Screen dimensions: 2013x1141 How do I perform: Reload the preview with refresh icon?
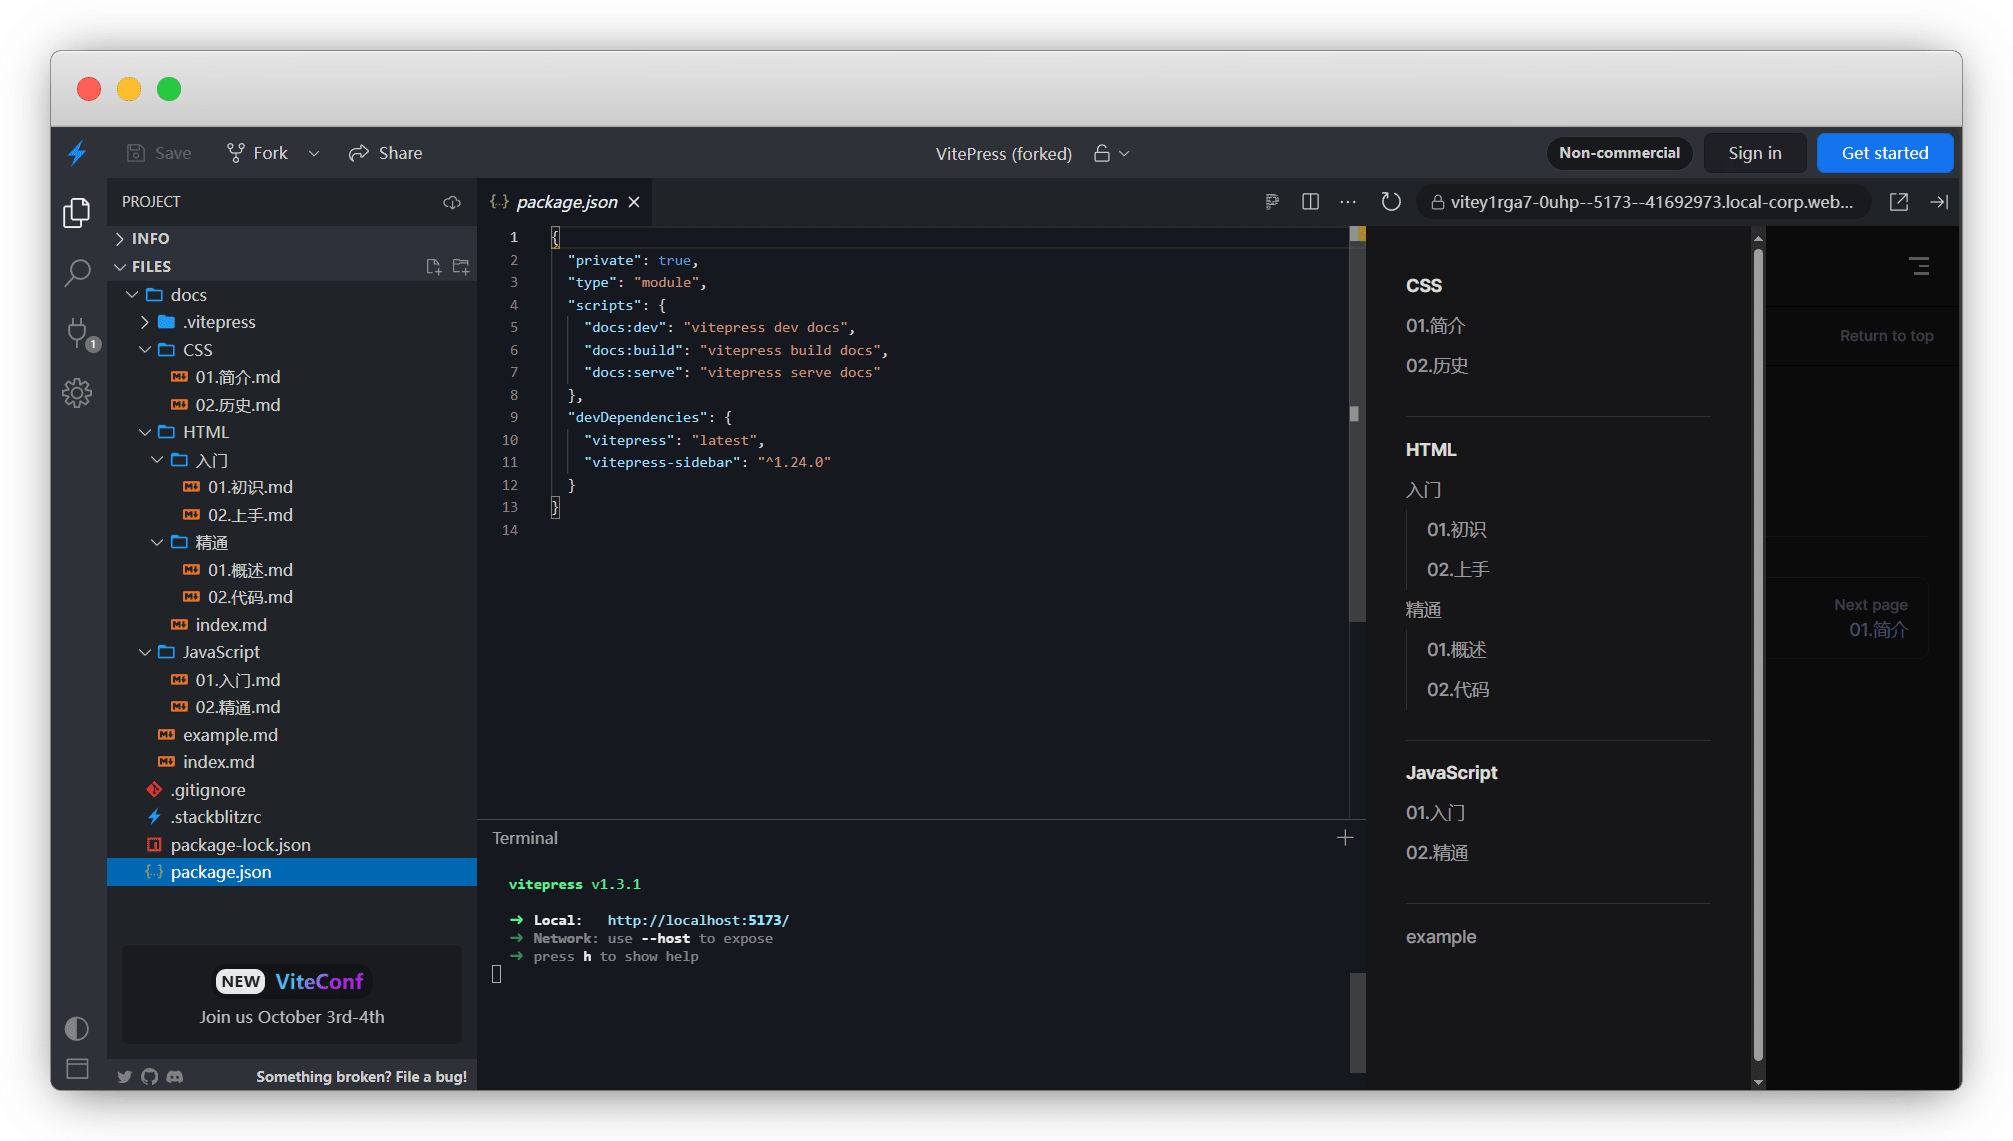pyautogui.click(x=1391, y=202)
